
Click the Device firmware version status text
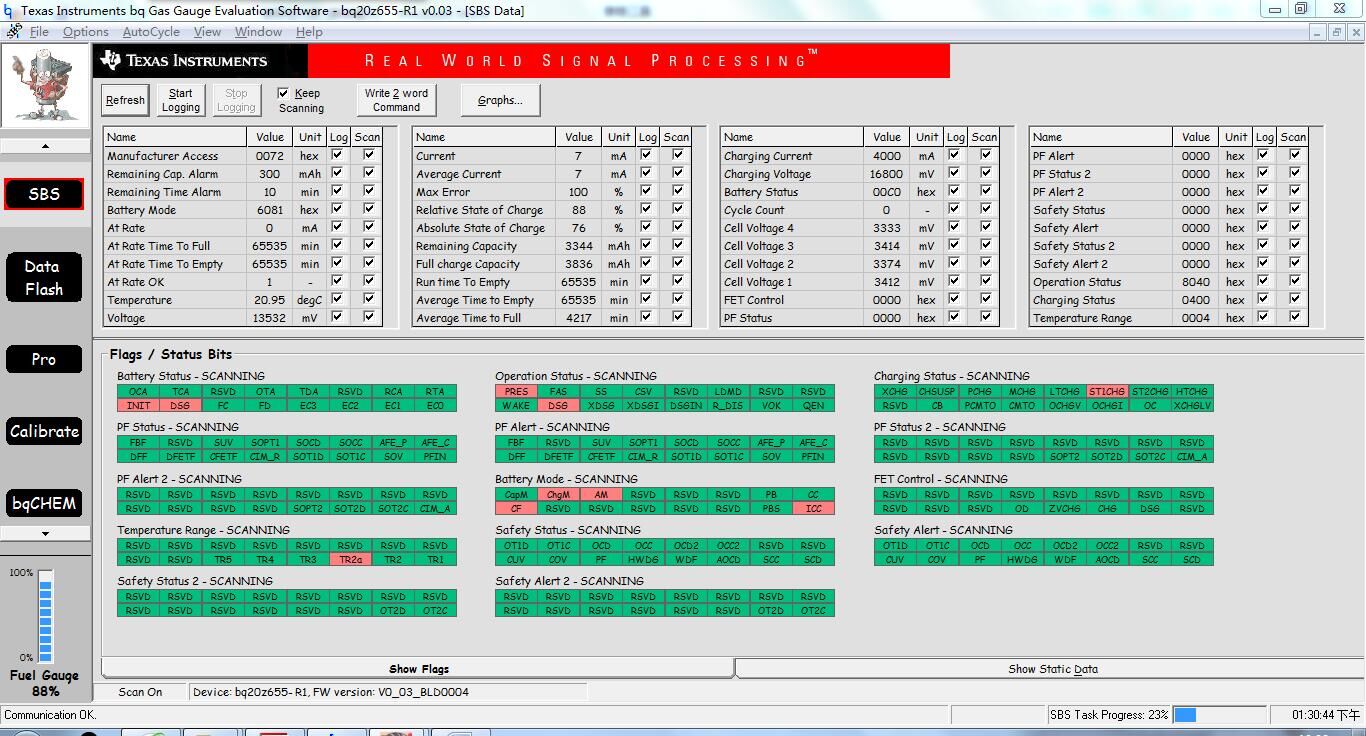tap(330, 692)
